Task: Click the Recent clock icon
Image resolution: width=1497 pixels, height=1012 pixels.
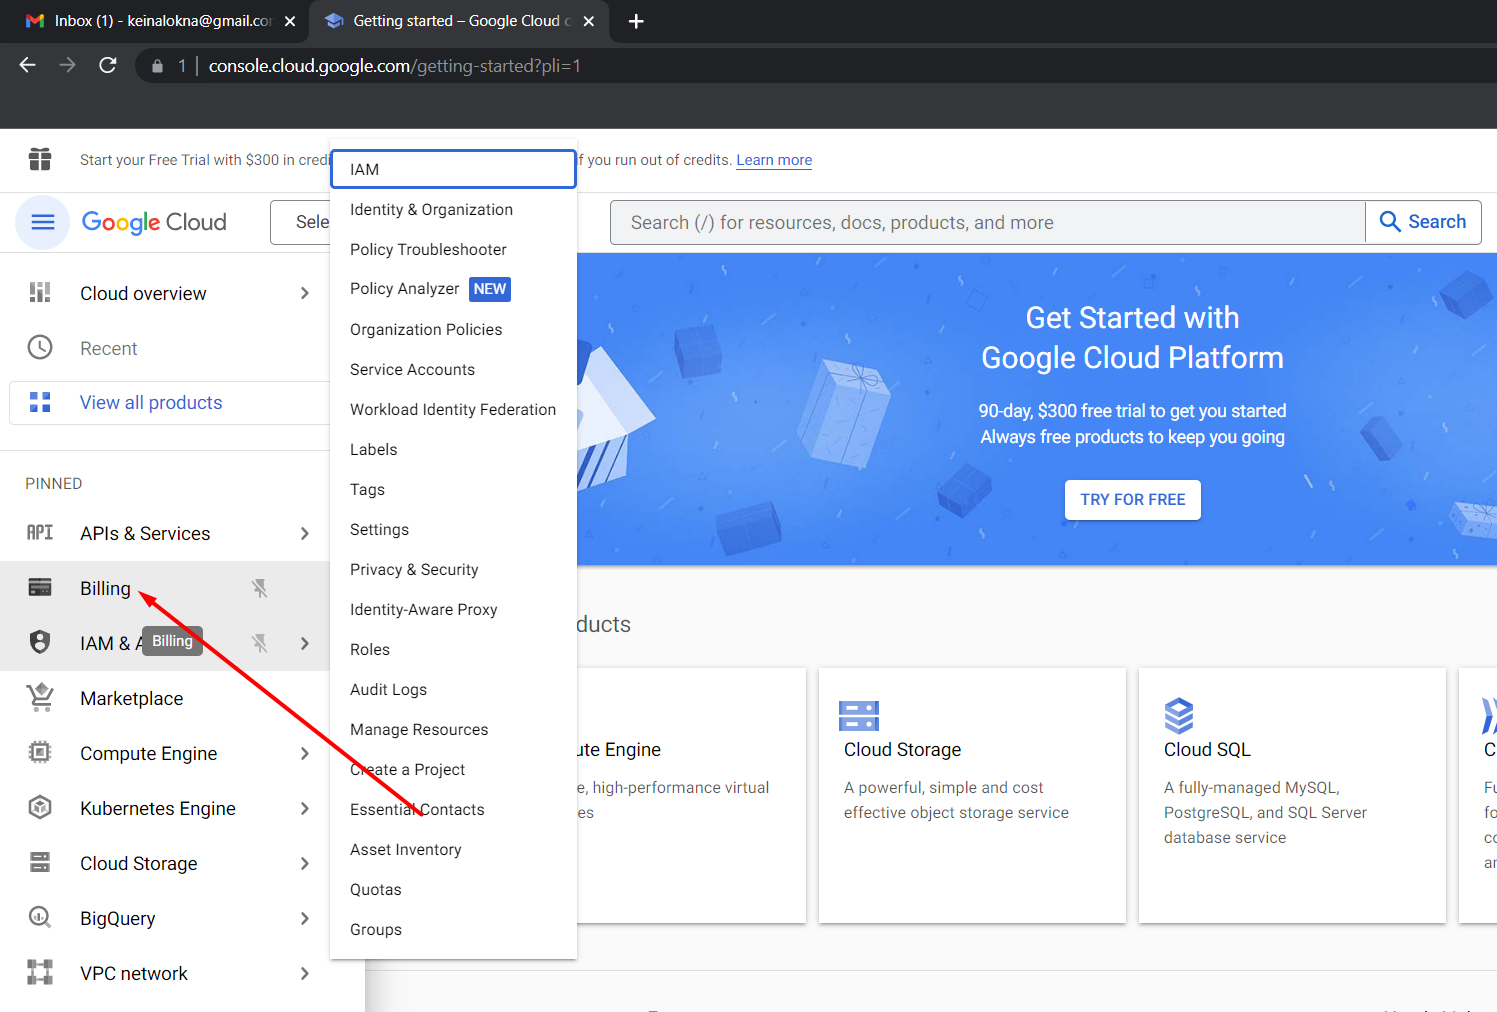Action: (40, 347)
